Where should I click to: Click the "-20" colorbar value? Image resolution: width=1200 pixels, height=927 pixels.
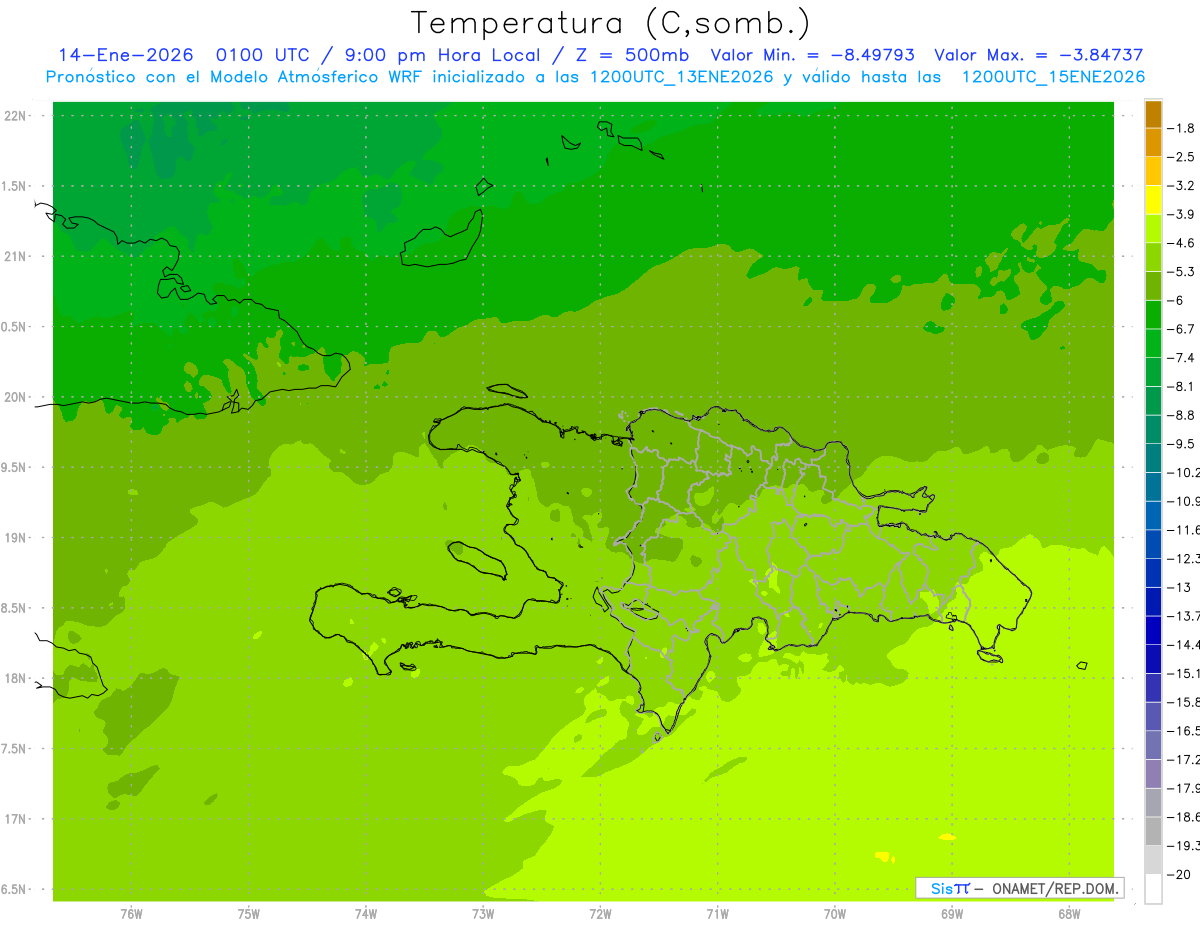pyautogui.click(x=1179, y=874)
